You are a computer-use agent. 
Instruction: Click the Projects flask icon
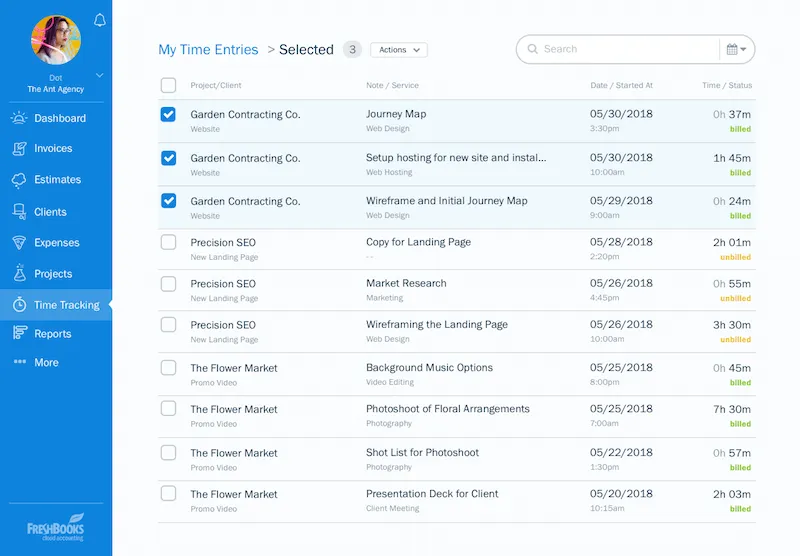coord(19,273)
